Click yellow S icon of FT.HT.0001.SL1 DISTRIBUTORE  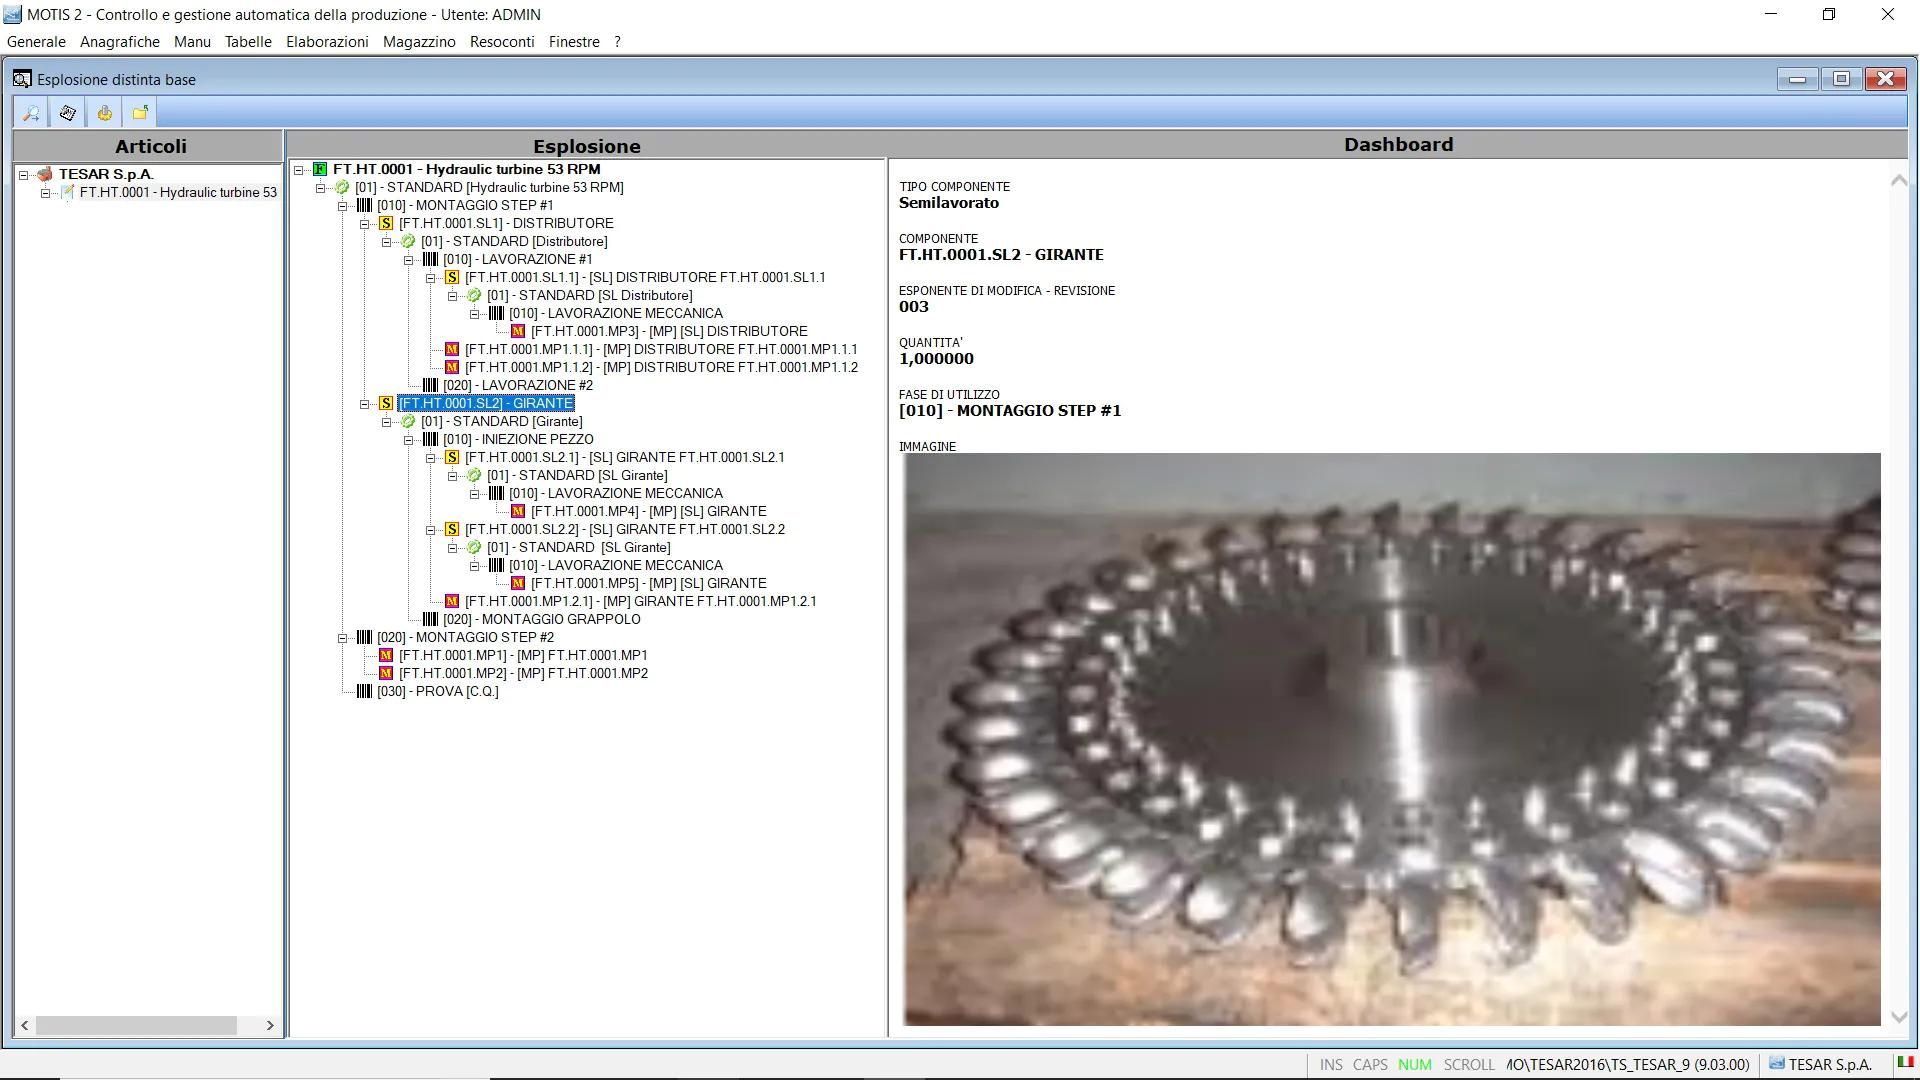click(x=386, y=223)
